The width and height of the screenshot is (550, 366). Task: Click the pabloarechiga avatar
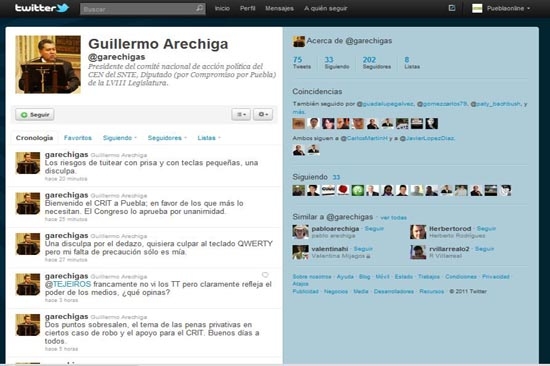point(300,232)
